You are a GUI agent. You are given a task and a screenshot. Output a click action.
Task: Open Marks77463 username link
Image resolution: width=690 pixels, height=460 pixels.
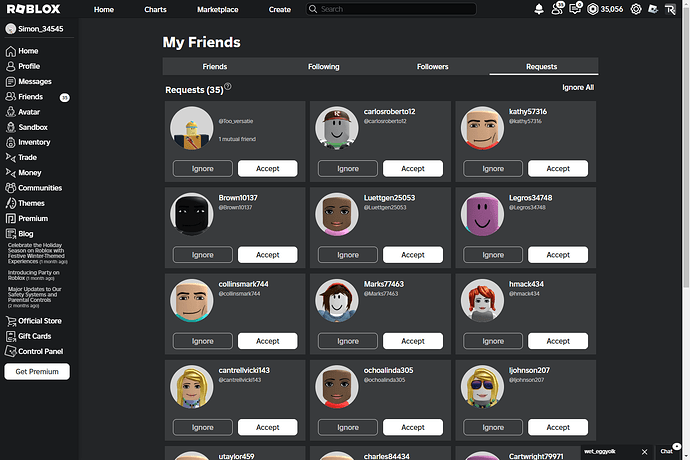[x=384, y=284]
